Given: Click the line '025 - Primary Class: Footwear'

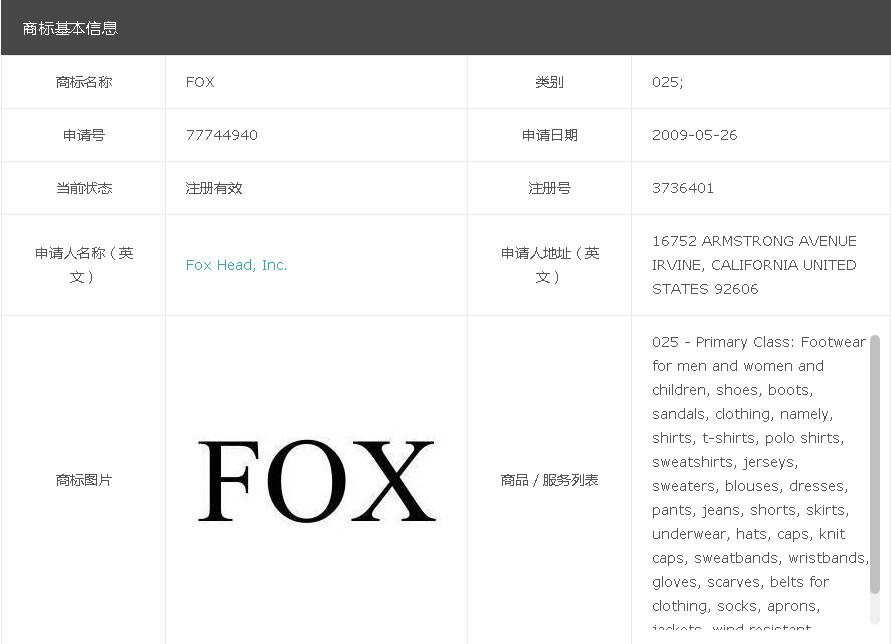Looking at the screenshot, I should coord(759,342).
